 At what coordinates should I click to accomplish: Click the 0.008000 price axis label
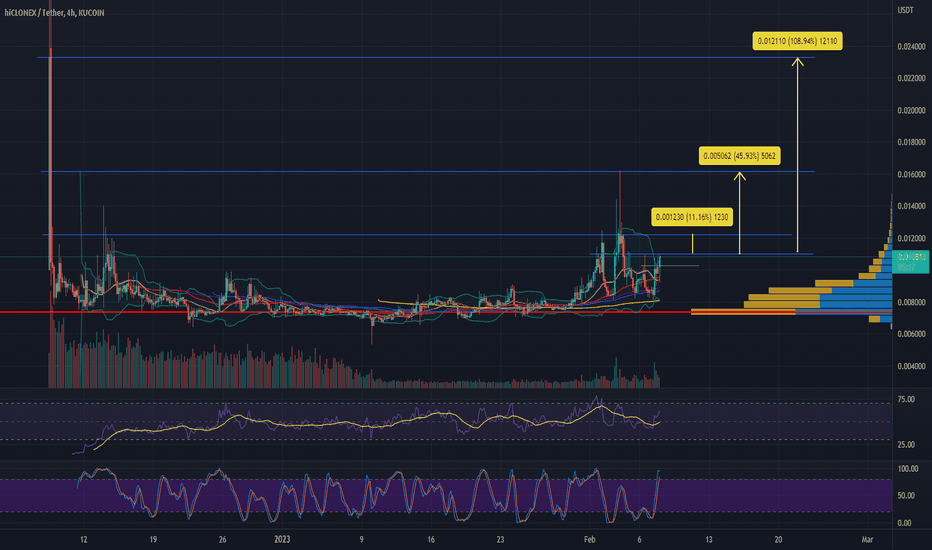(x=911, y=302)
